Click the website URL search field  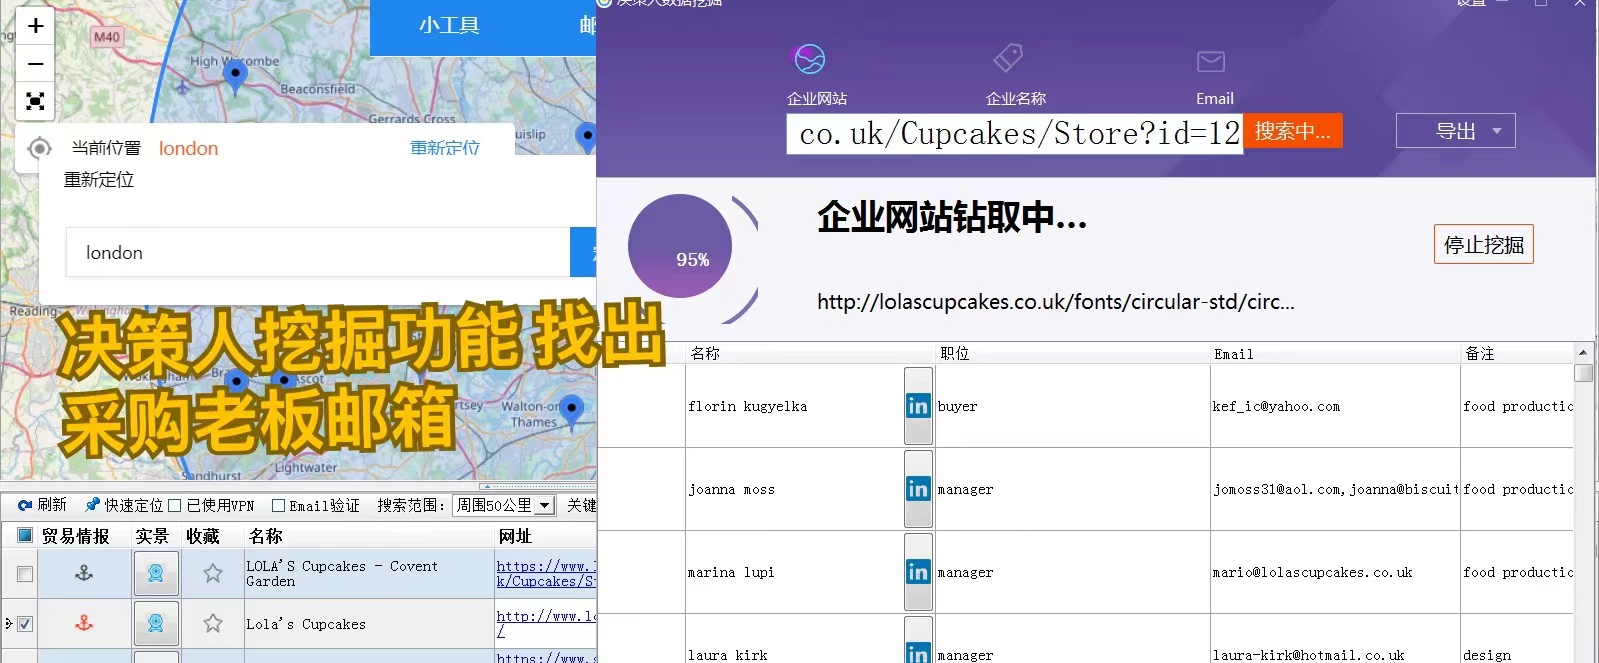(x=1015, y=134)
